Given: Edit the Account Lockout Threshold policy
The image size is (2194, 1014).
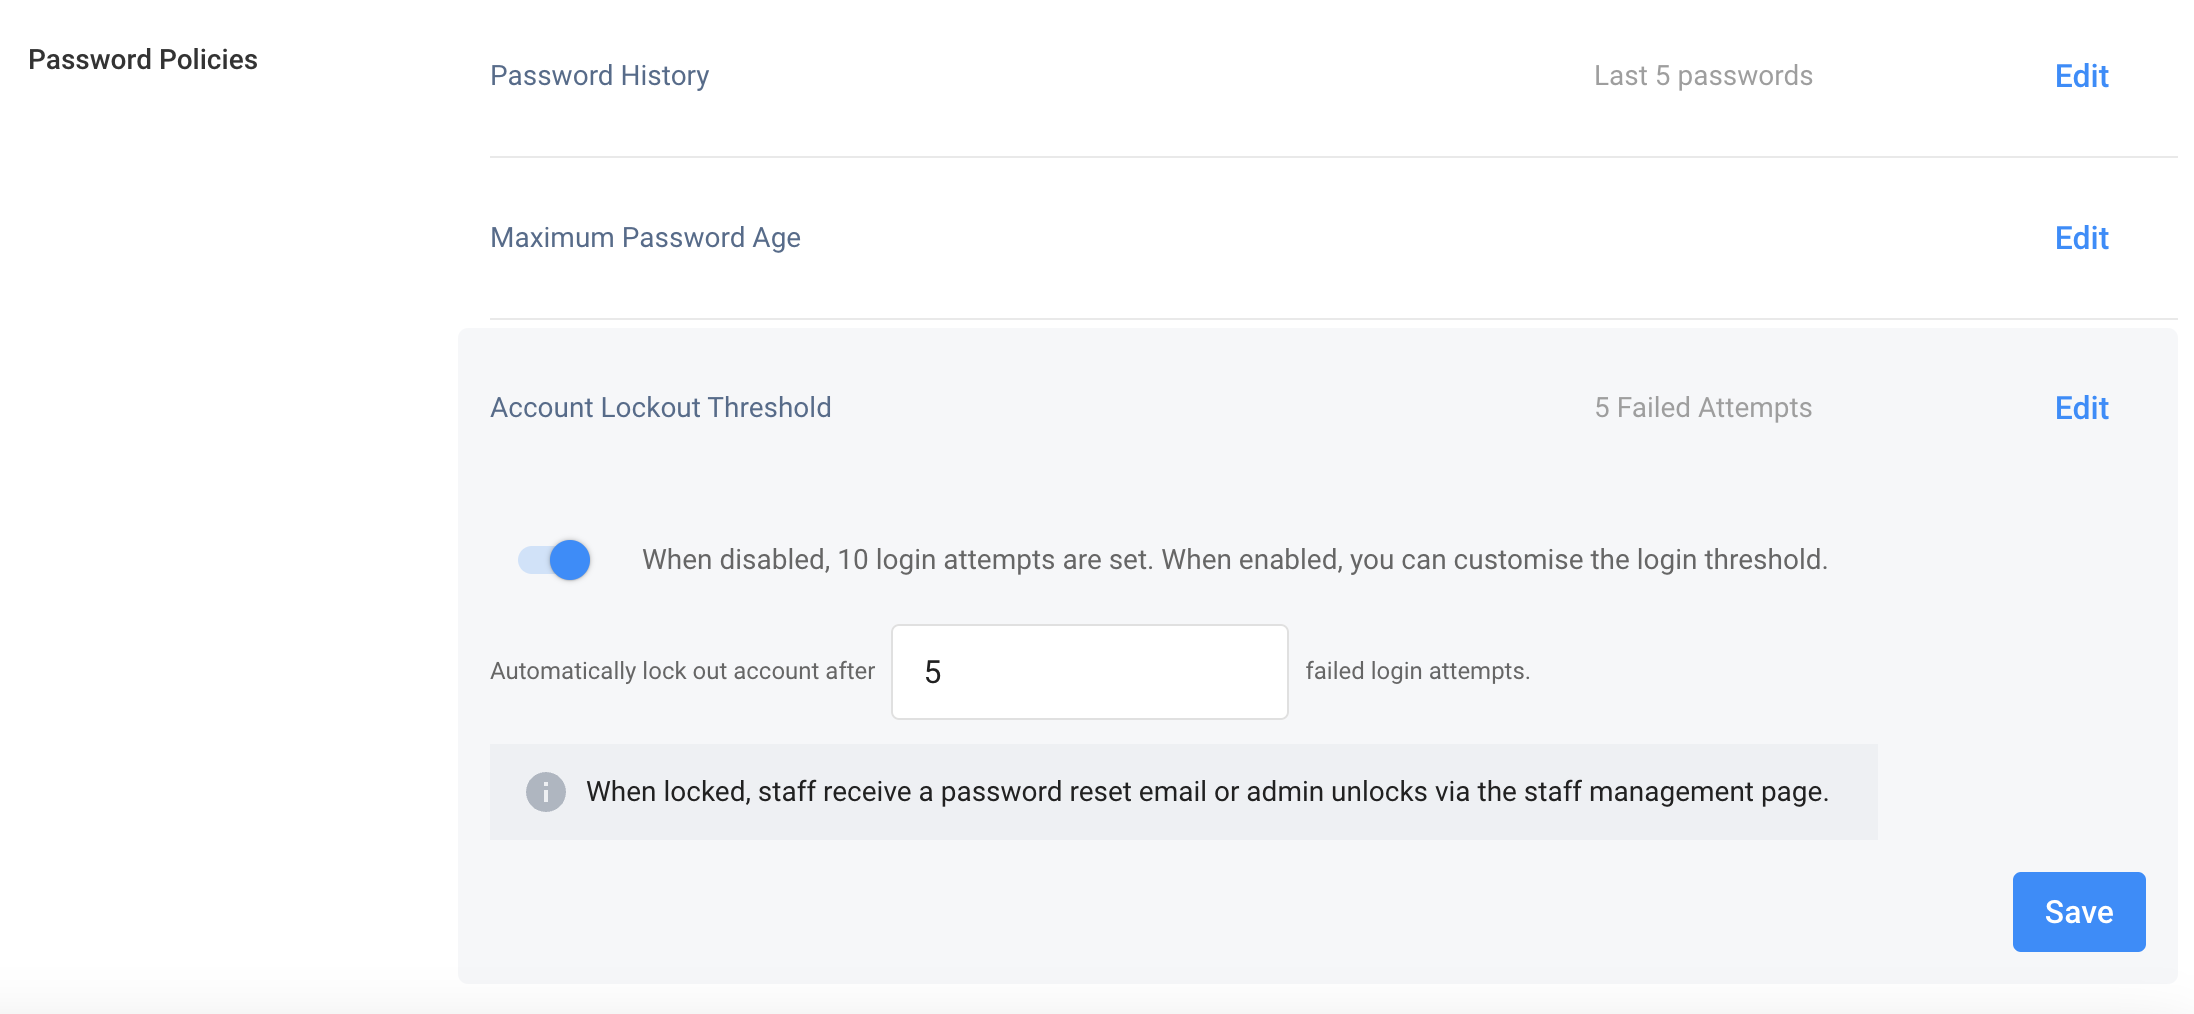Looking at the screenshot, I should (x=2081, y=408).
